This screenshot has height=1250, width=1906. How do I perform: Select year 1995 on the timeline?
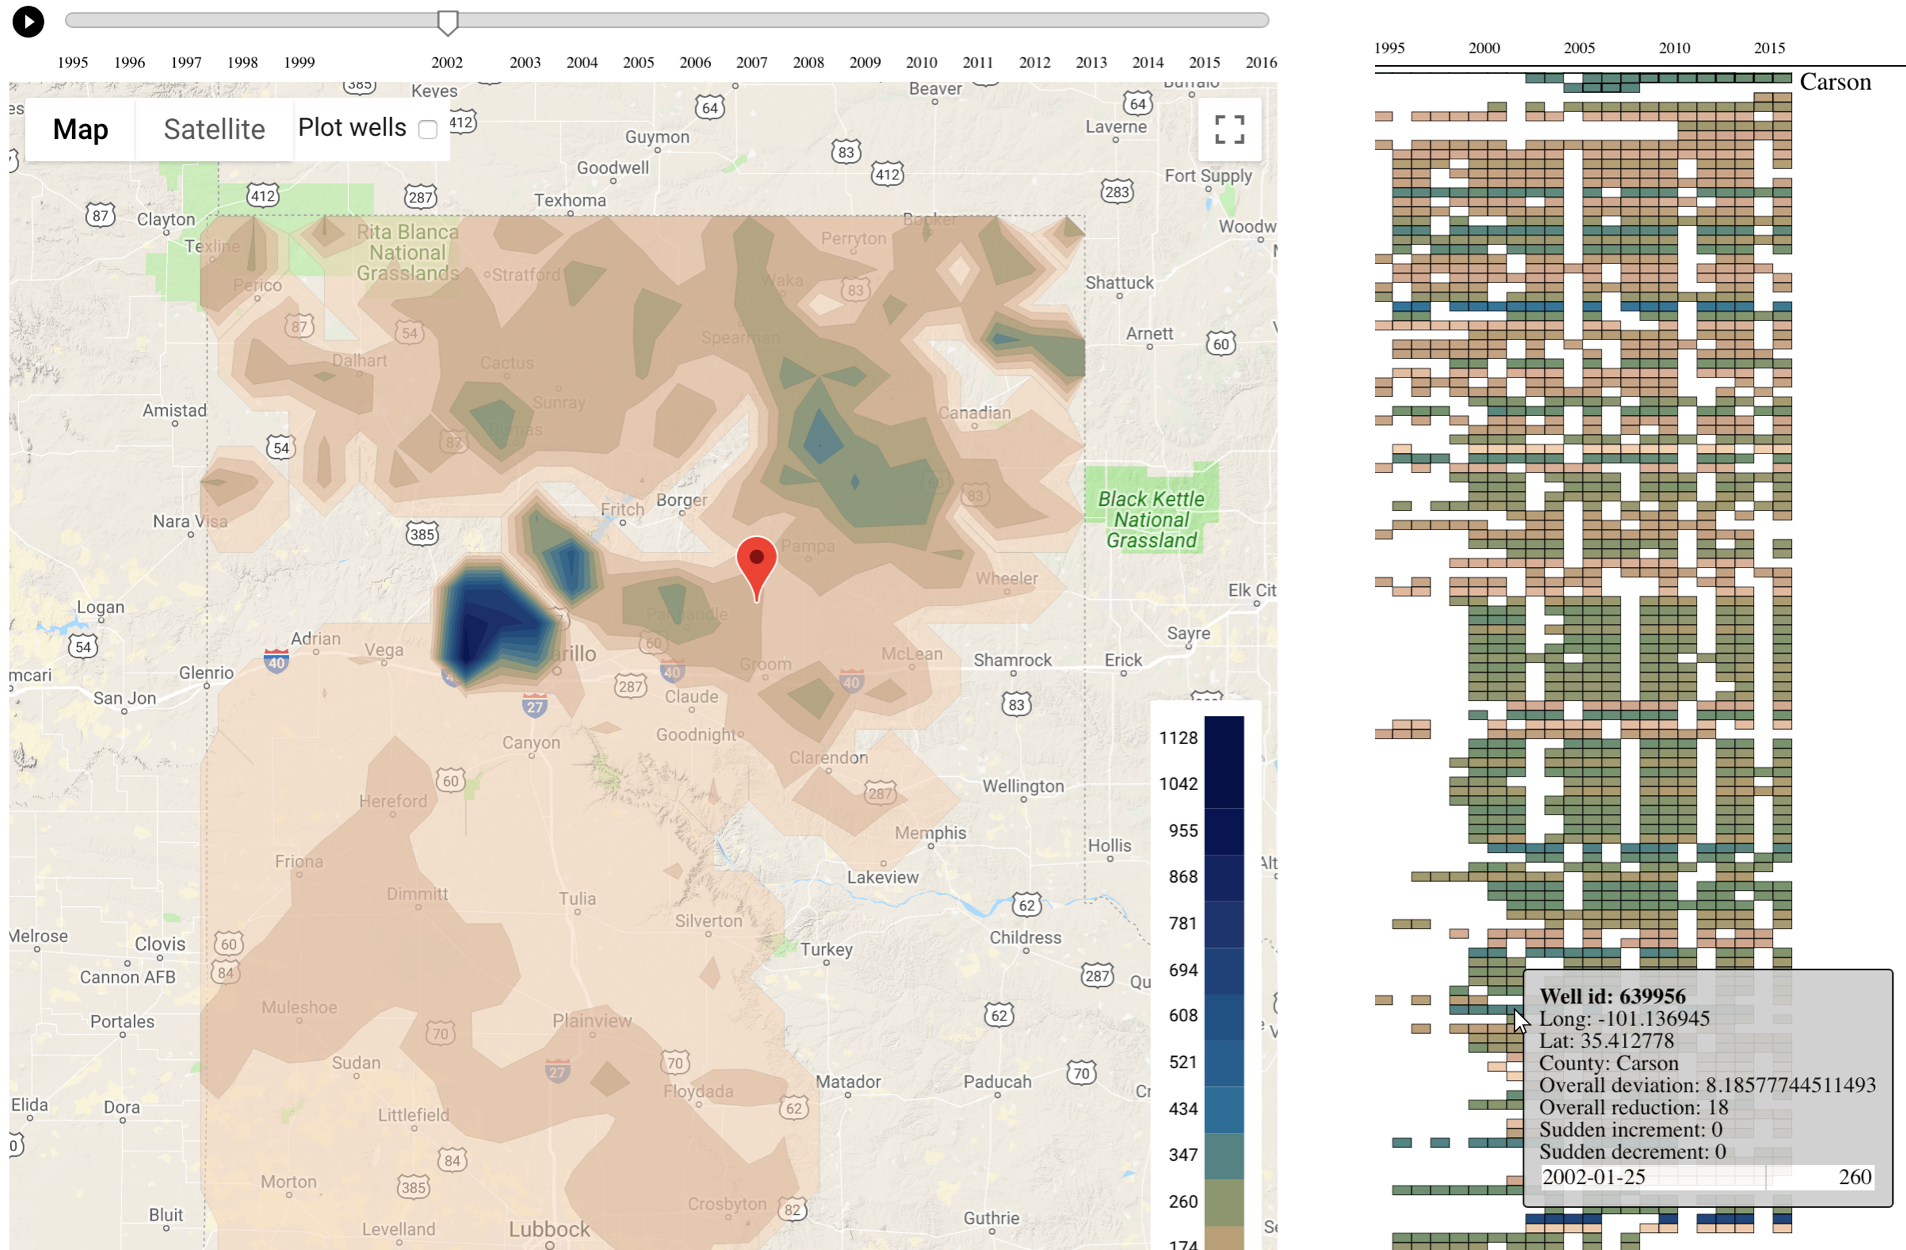pyautogui.click(x=72, y=62)
